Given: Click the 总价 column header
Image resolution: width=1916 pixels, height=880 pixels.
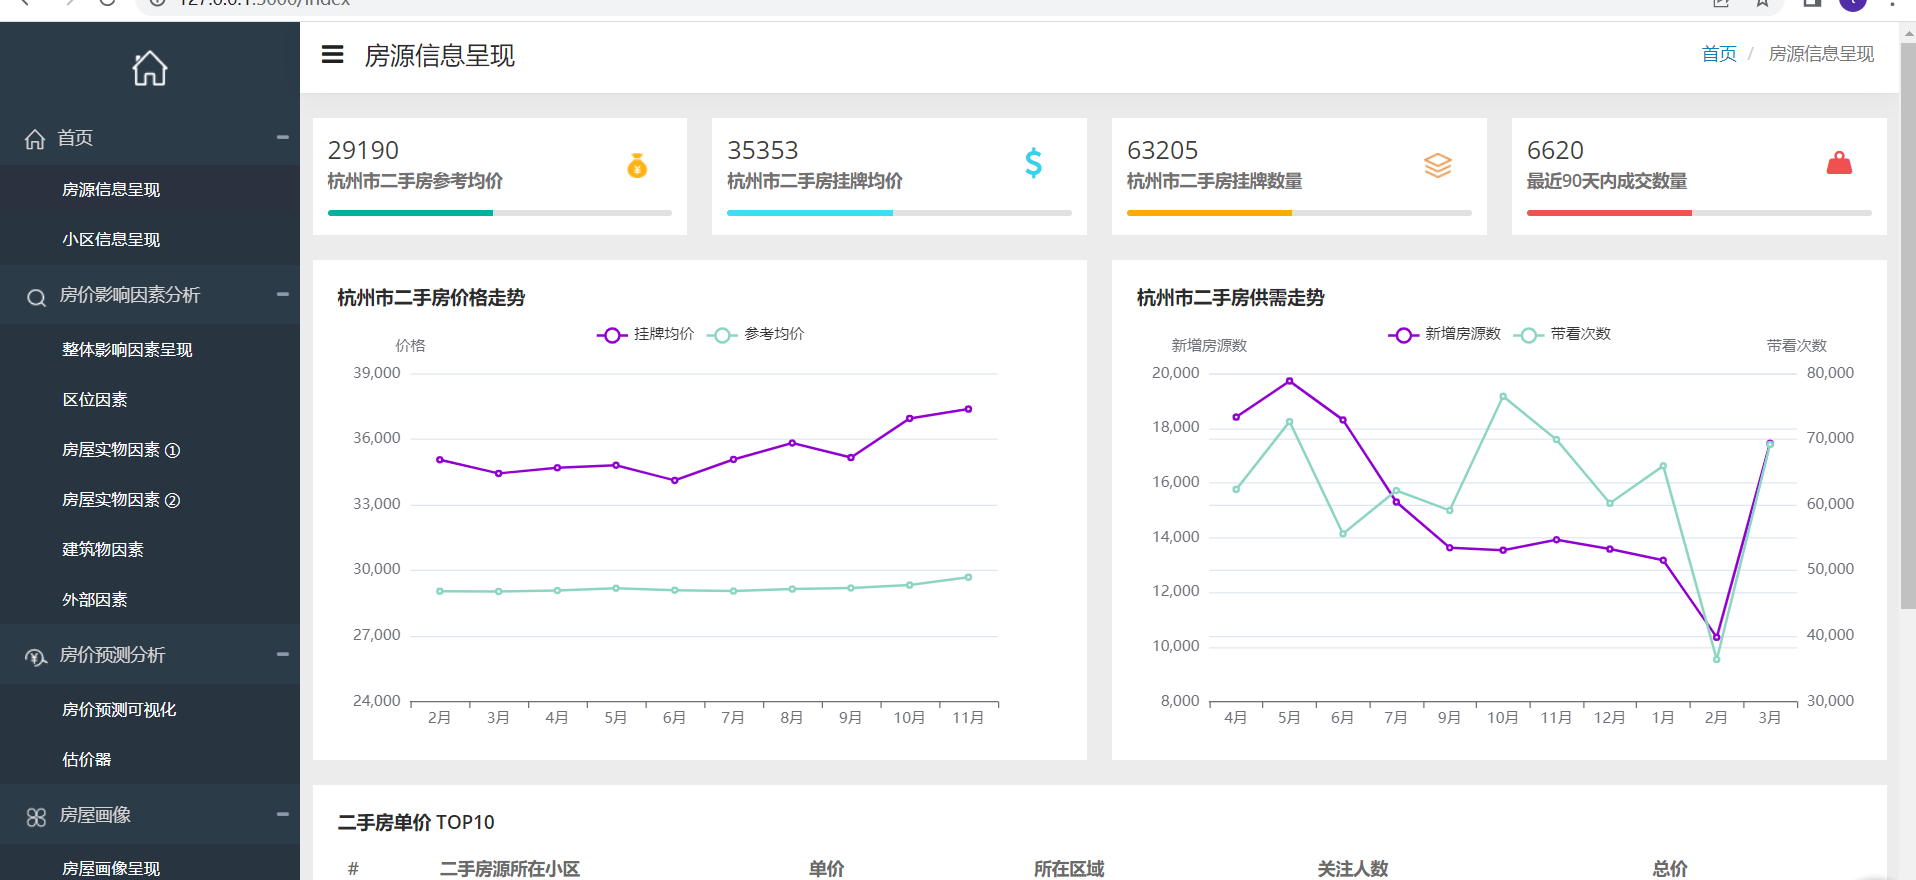Looking at the screenshot, I should click(x=1670, y=869).
